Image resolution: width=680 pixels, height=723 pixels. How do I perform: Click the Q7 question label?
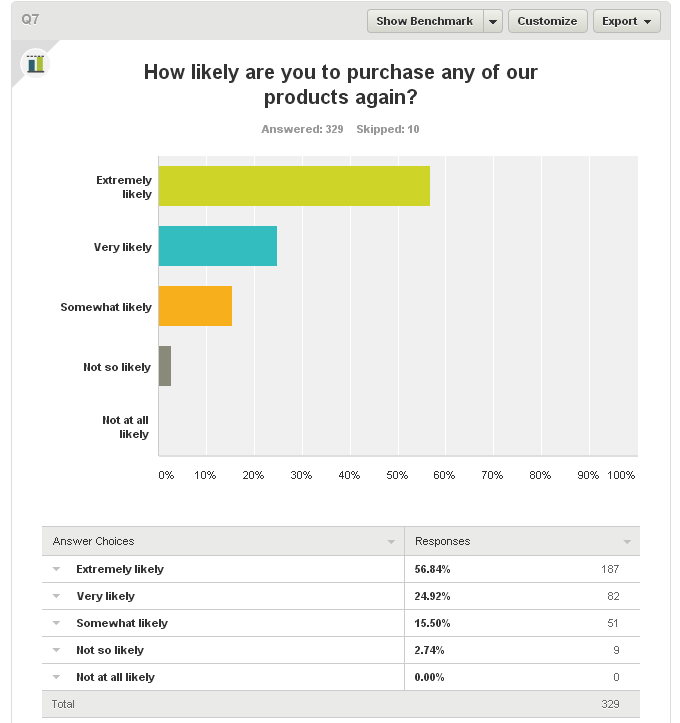[x=30, y=19]
